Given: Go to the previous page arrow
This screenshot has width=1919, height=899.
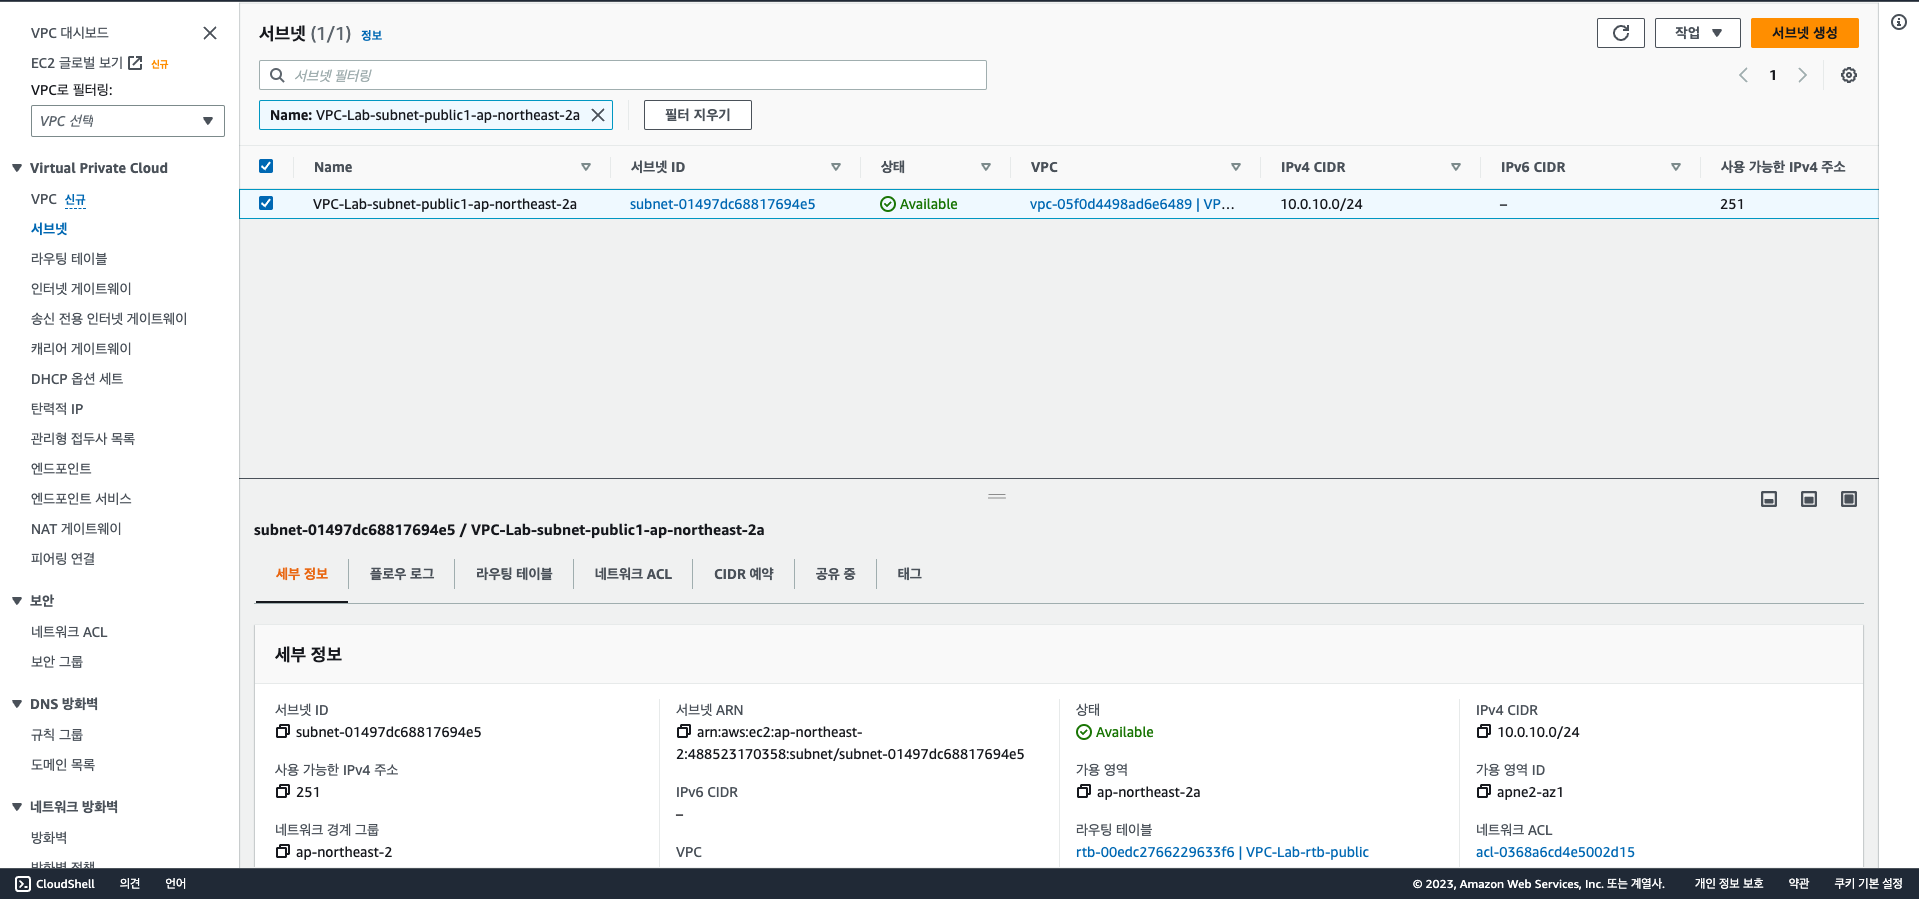Looking at the screenshot, I should 1743,75.
